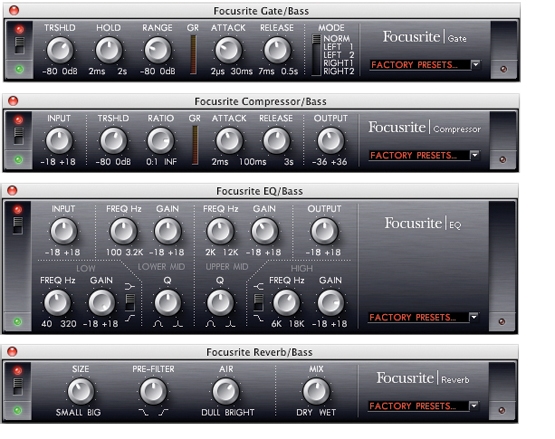Click the Compressor FACTORY PRESETS text field

(419, 155)
